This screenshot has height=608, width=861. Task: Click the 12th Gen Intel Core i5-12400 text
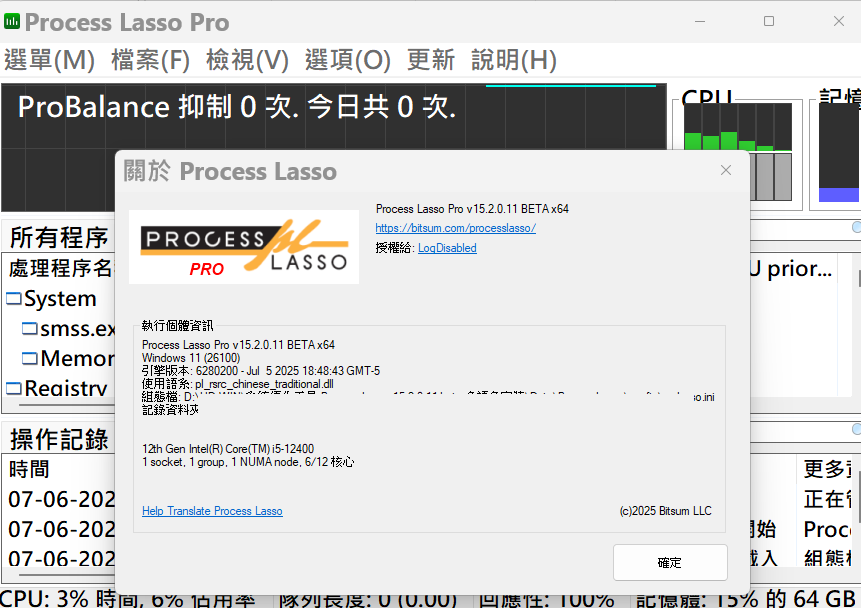[x=228, y=449]
